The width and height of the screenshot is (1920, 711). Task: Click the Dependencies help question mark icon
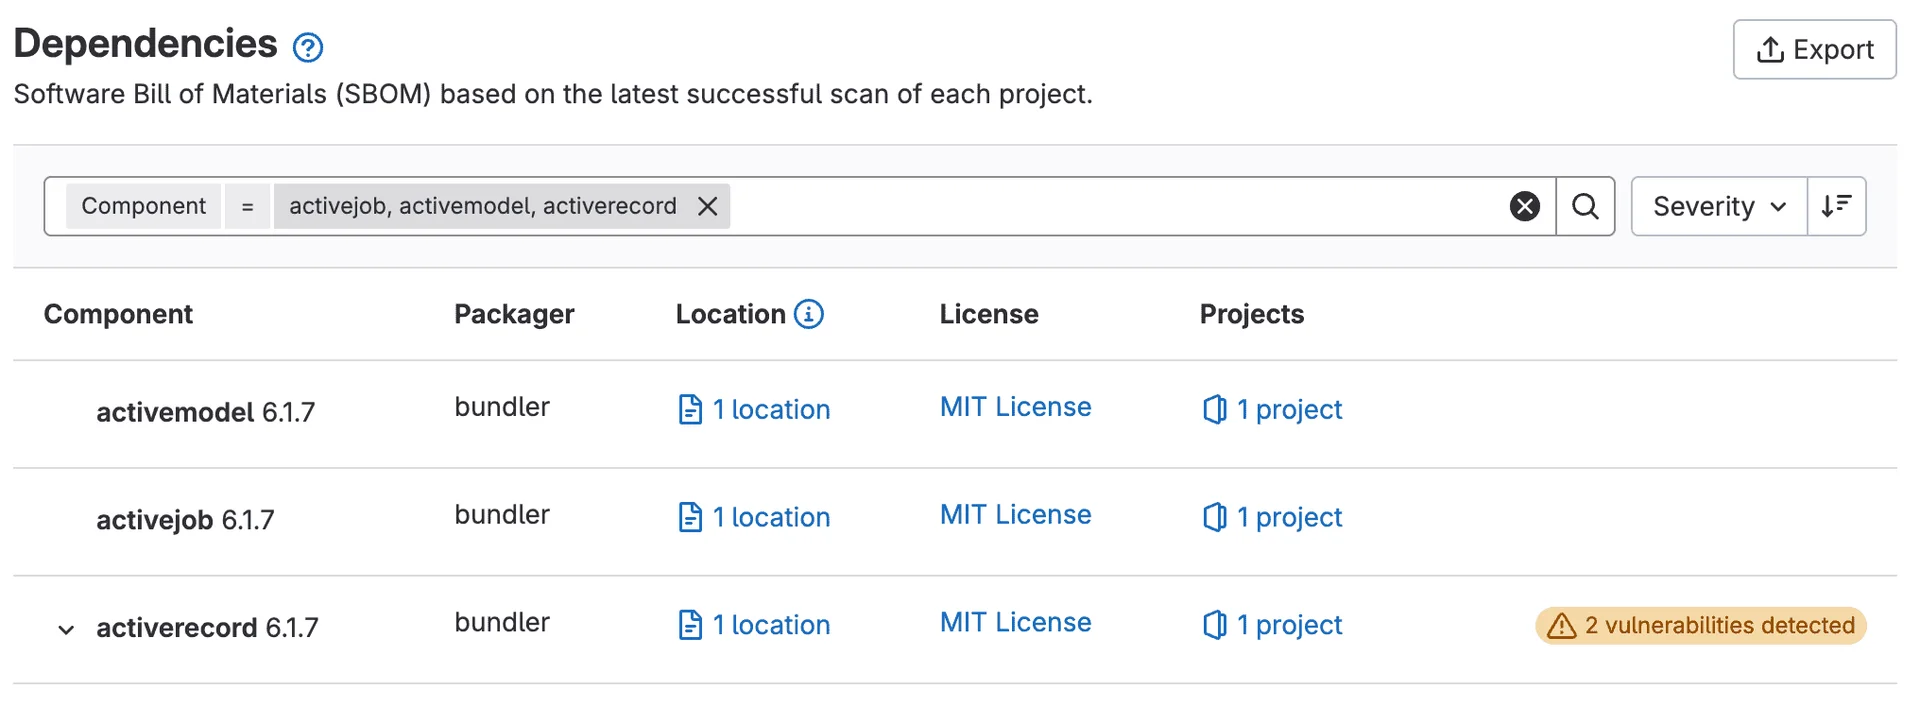[308, 47]
